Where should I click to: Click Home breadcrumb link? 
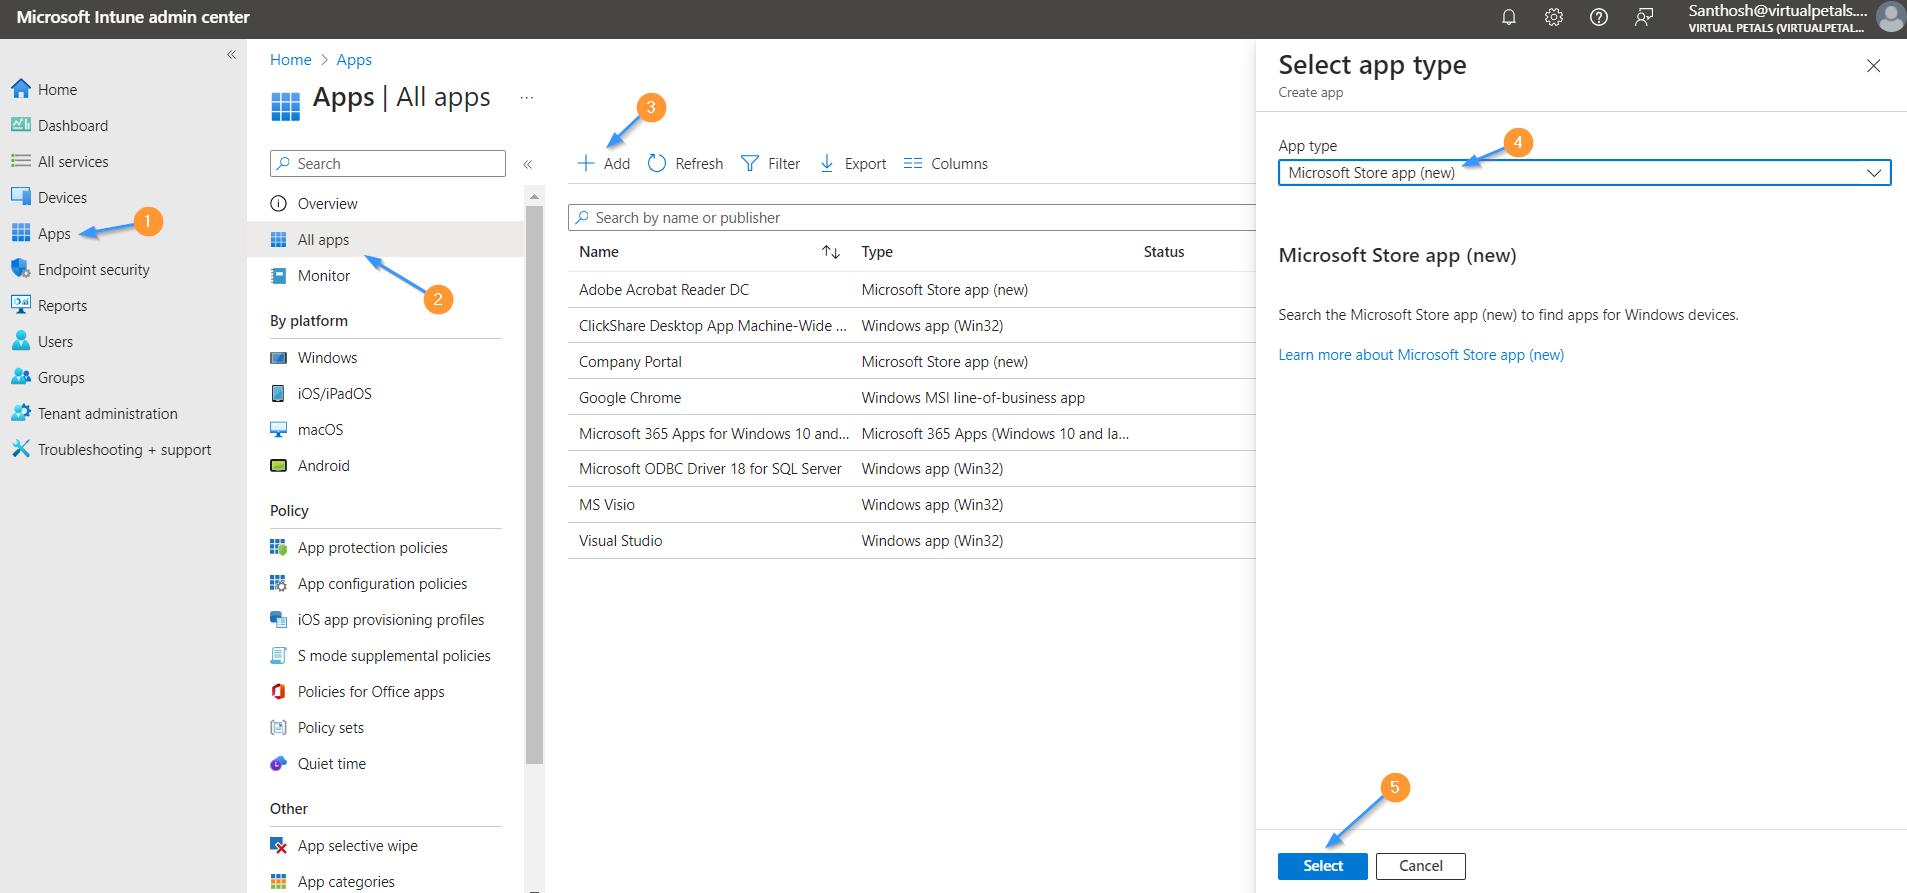pyautogui.click(x=291, y=60)
